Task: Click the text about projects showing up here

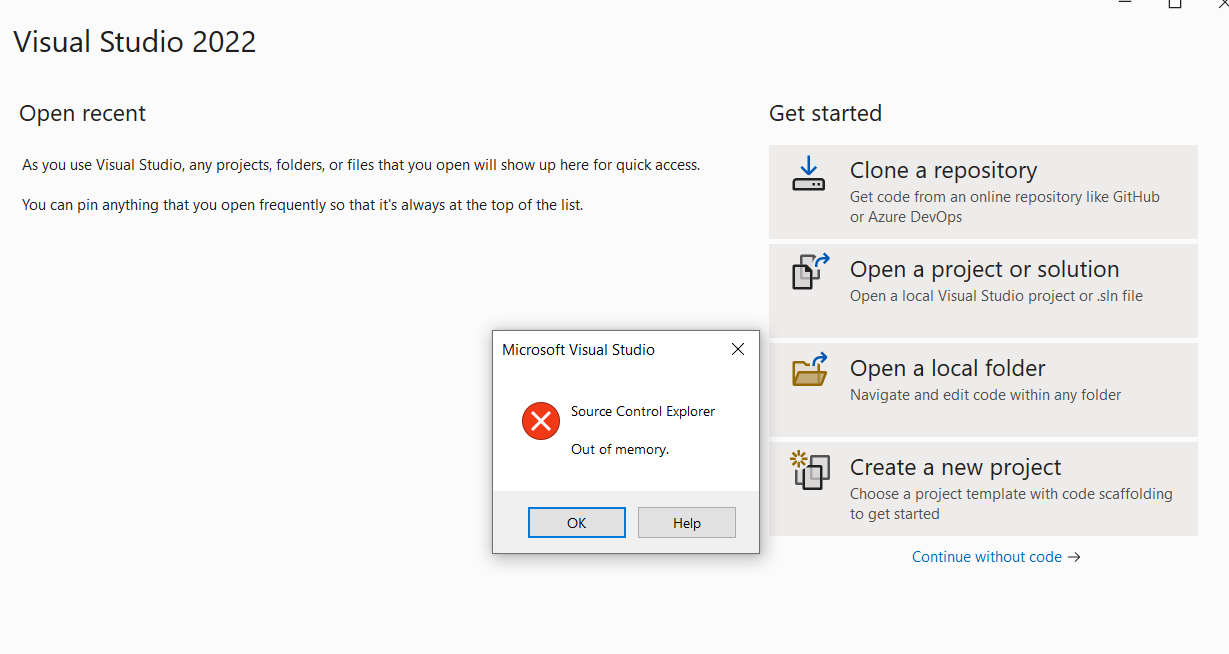Action: [361, 165]
